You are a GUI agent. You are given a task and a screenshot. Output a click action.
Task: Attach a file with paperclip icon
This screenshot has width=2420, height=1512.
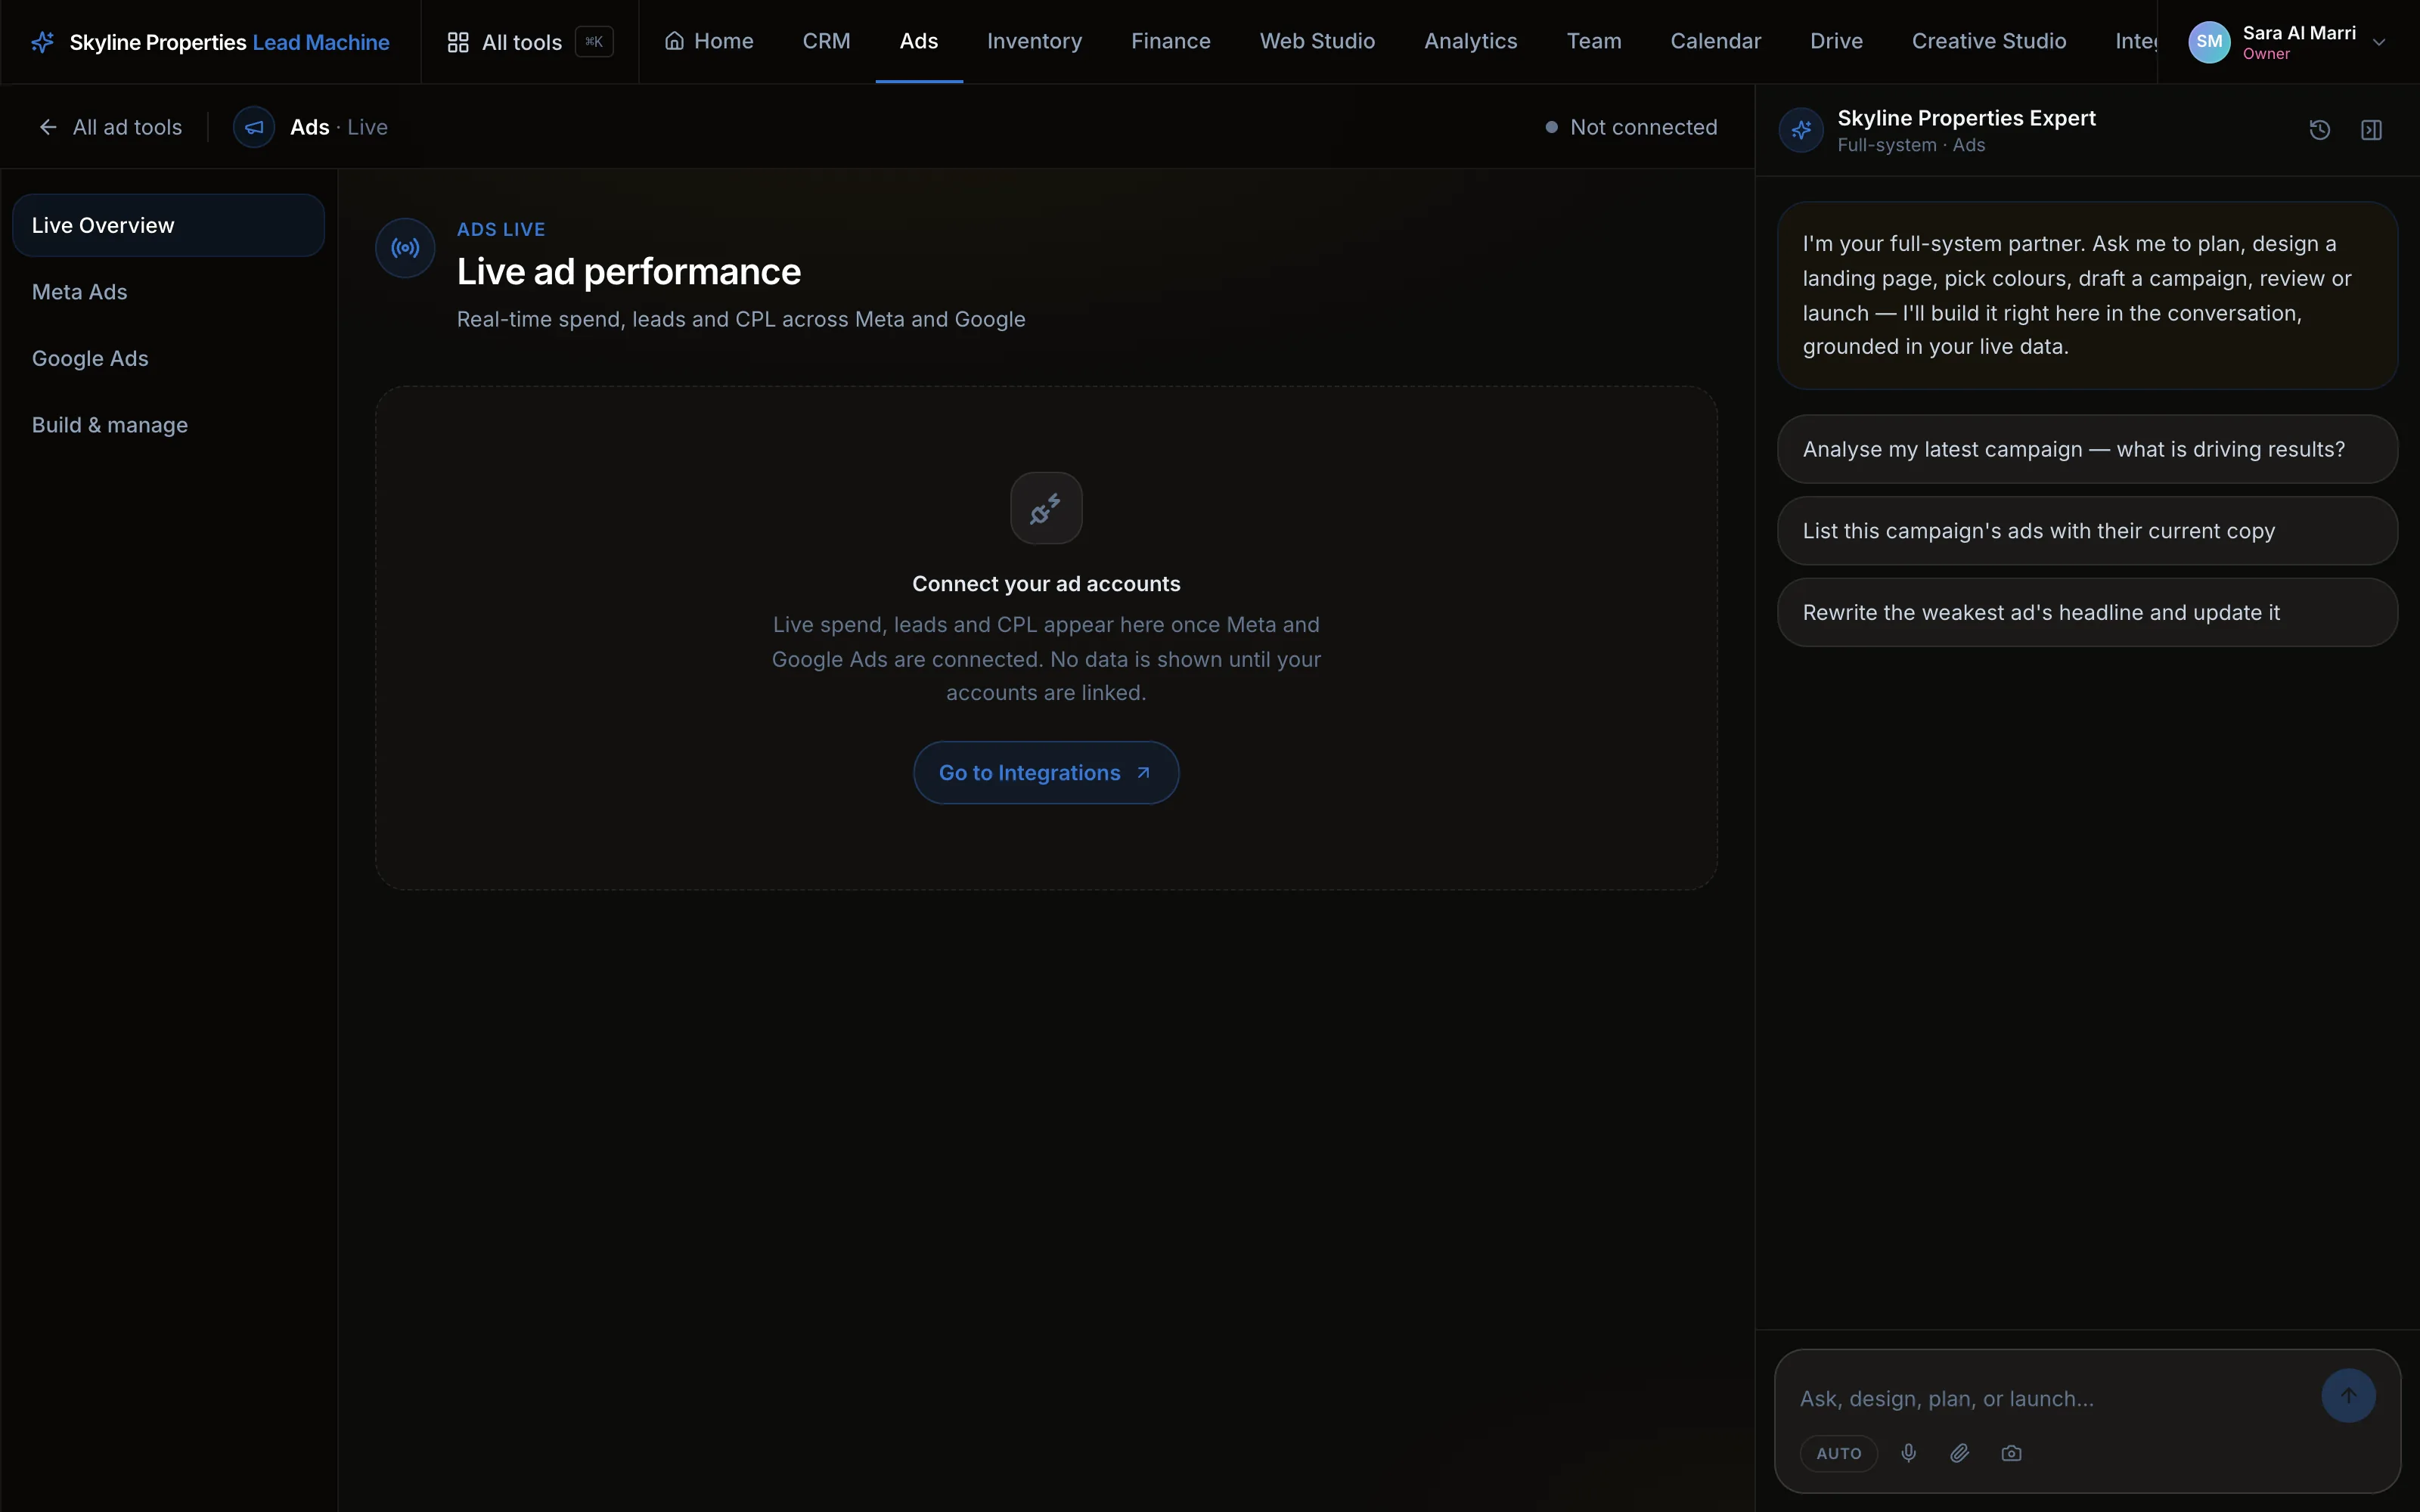point(1960,1453)
